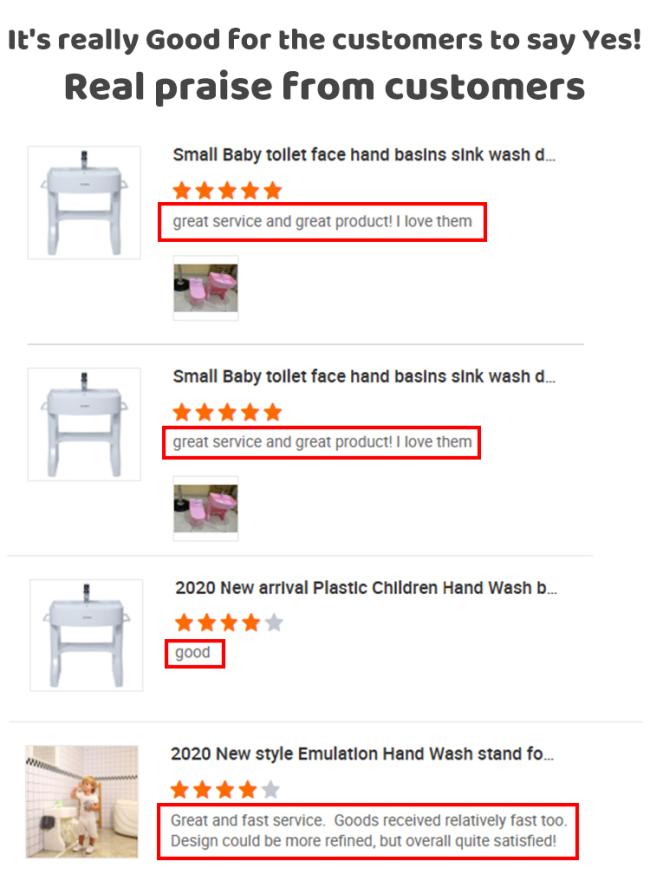Click second review's white sink product thumbnail
This screenshot has width=650, height=894.
[x=84, y=424]
